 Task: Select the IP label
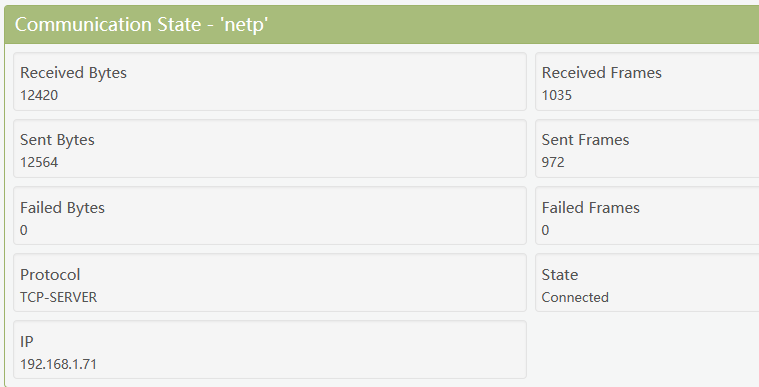pyautogui.click(x=27, y=342)
